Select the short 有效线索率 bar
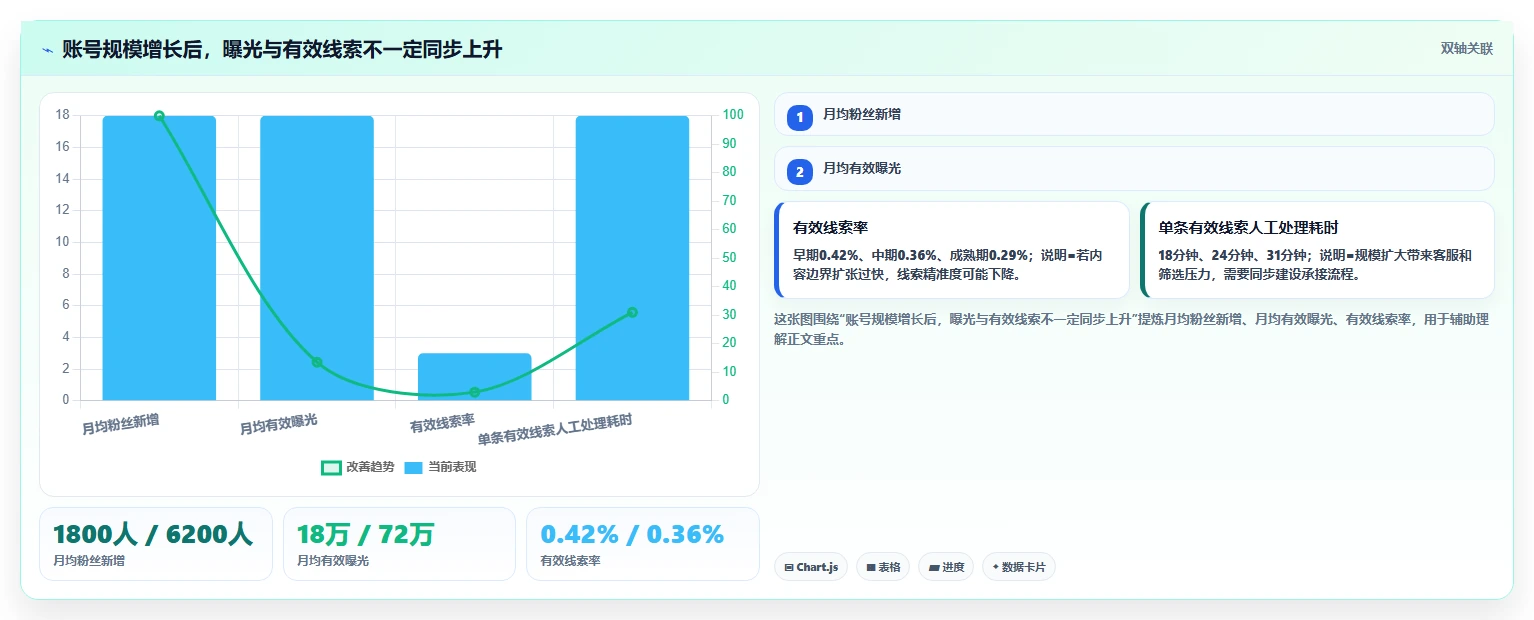 coord(474,377)
